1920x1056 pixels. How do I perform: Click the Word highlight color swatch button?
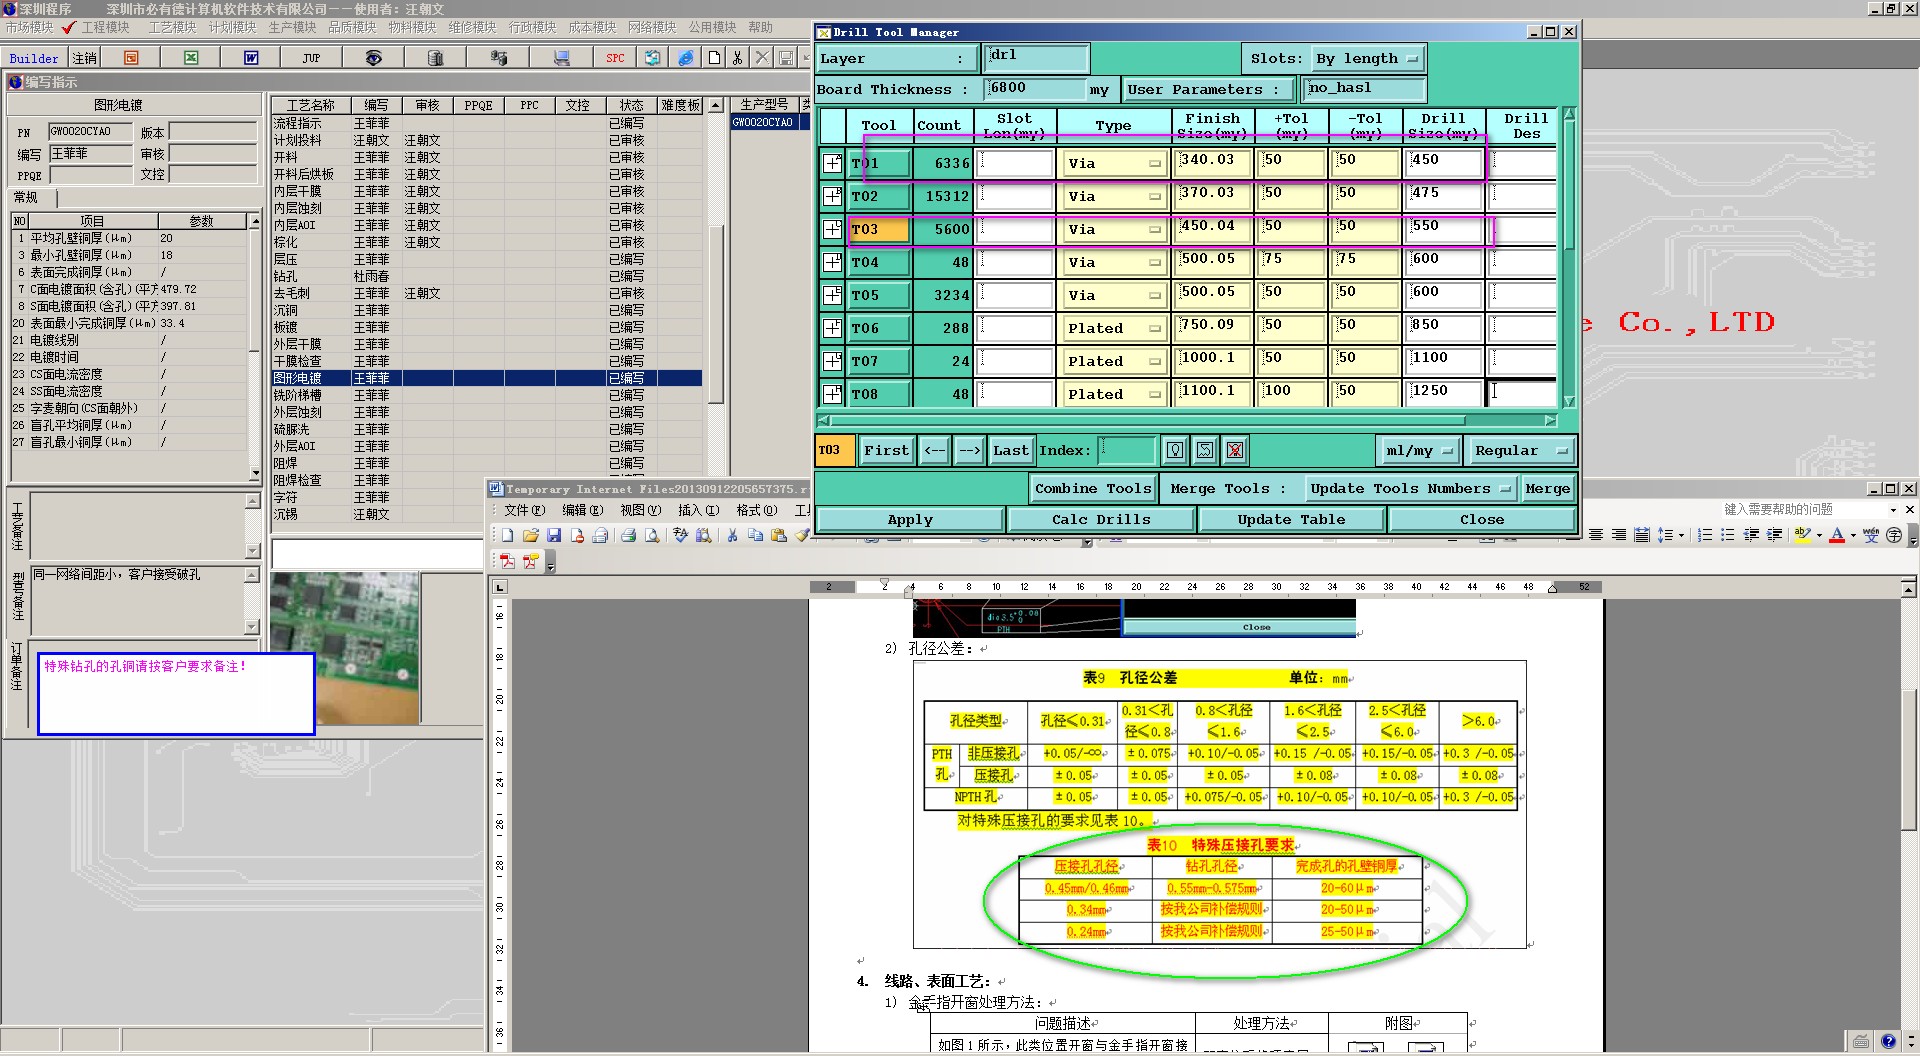(1802, 535)
